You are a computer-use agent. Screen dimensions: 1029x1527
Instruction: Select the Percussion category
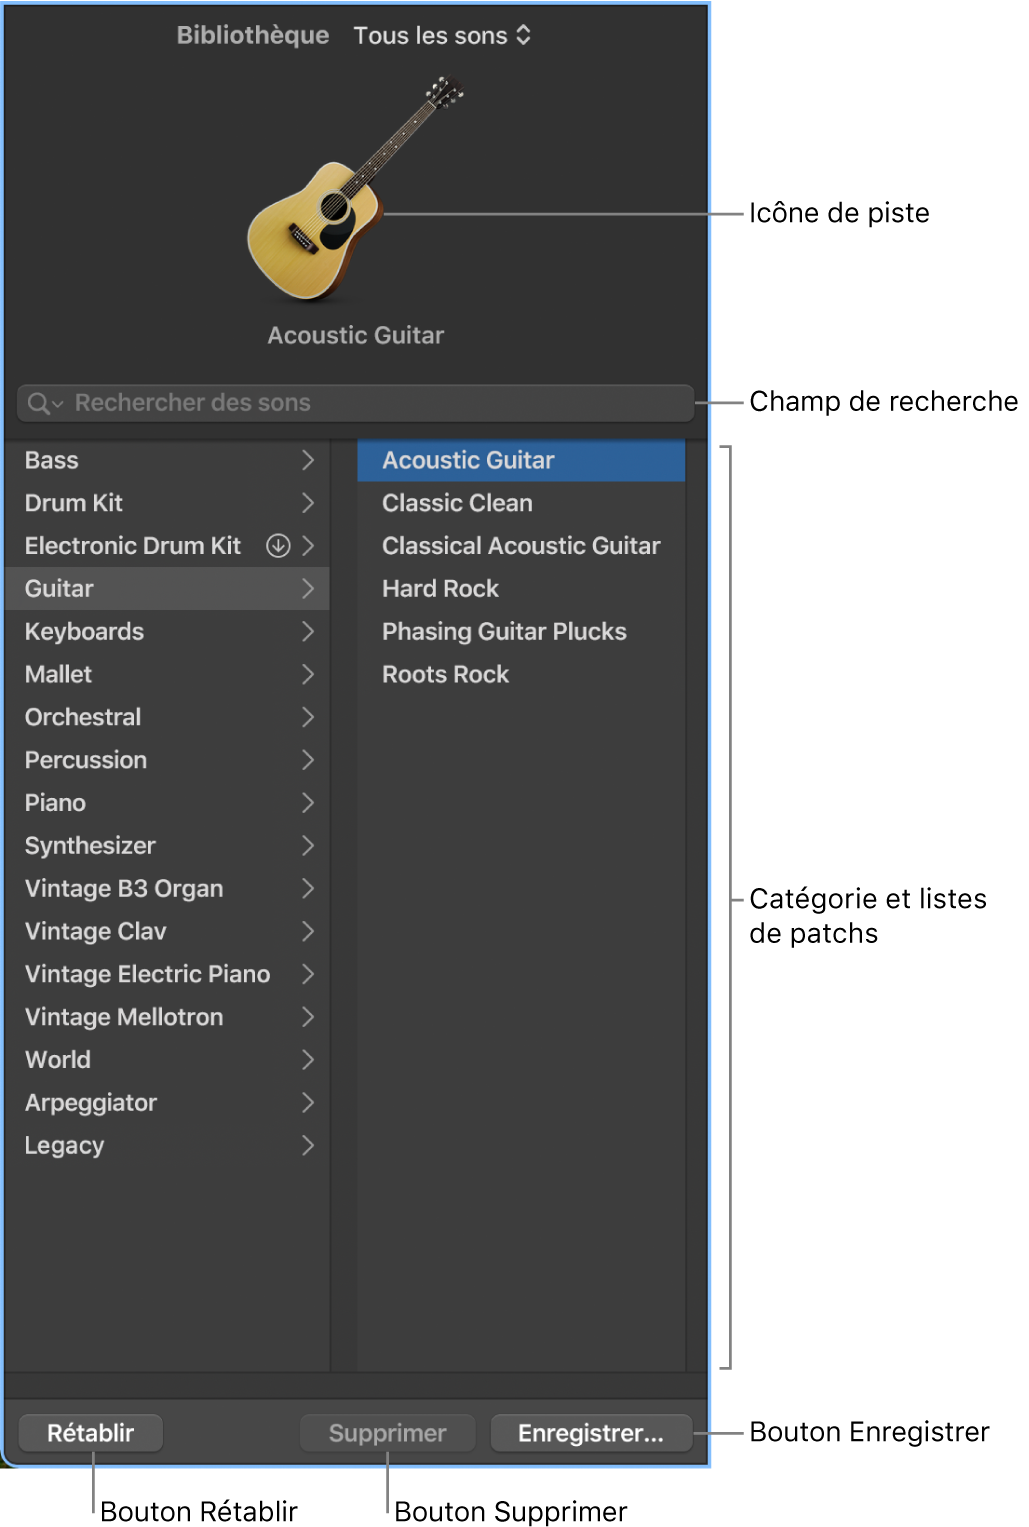point(167,760)
